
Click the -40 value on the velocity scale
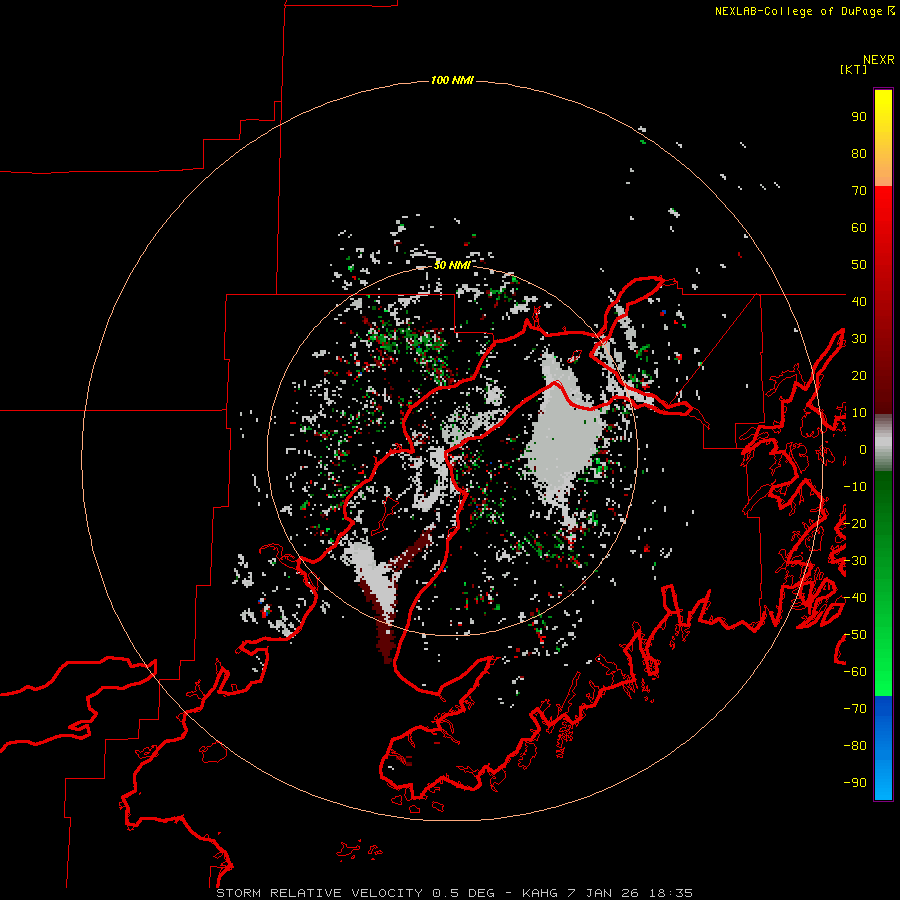(x=855, y=598)
